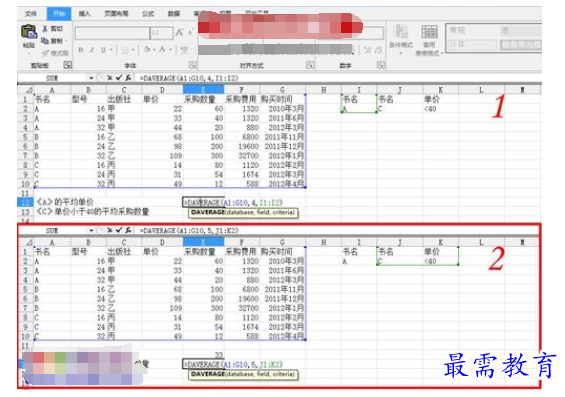Click the Fill Color bucket icon

pos(147,49)
